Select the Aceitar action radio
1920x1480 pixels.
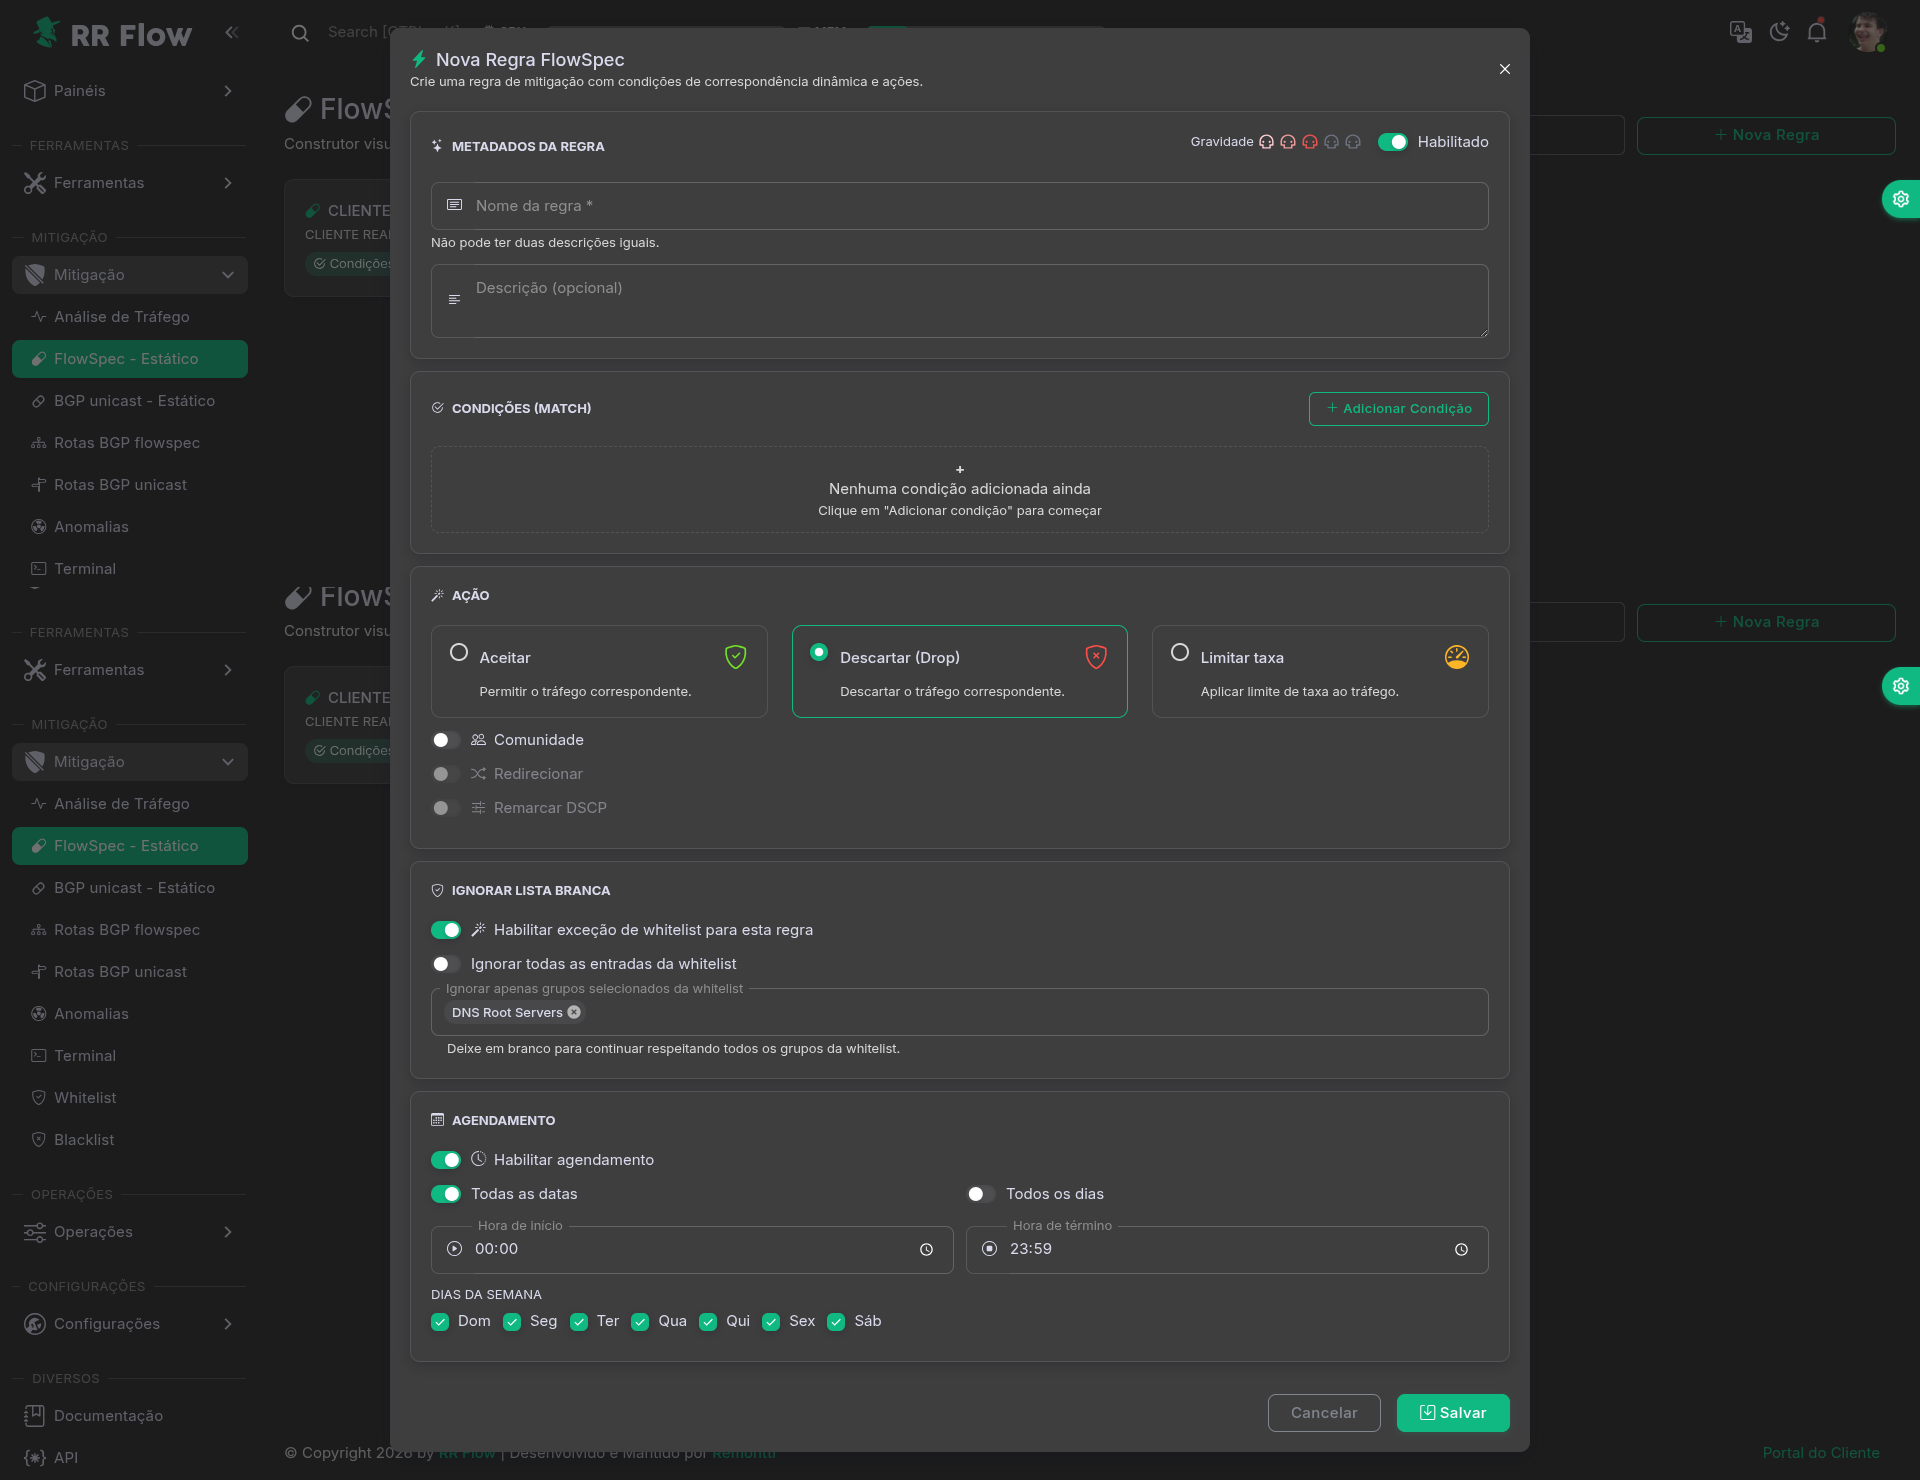(x=459, y=652)
